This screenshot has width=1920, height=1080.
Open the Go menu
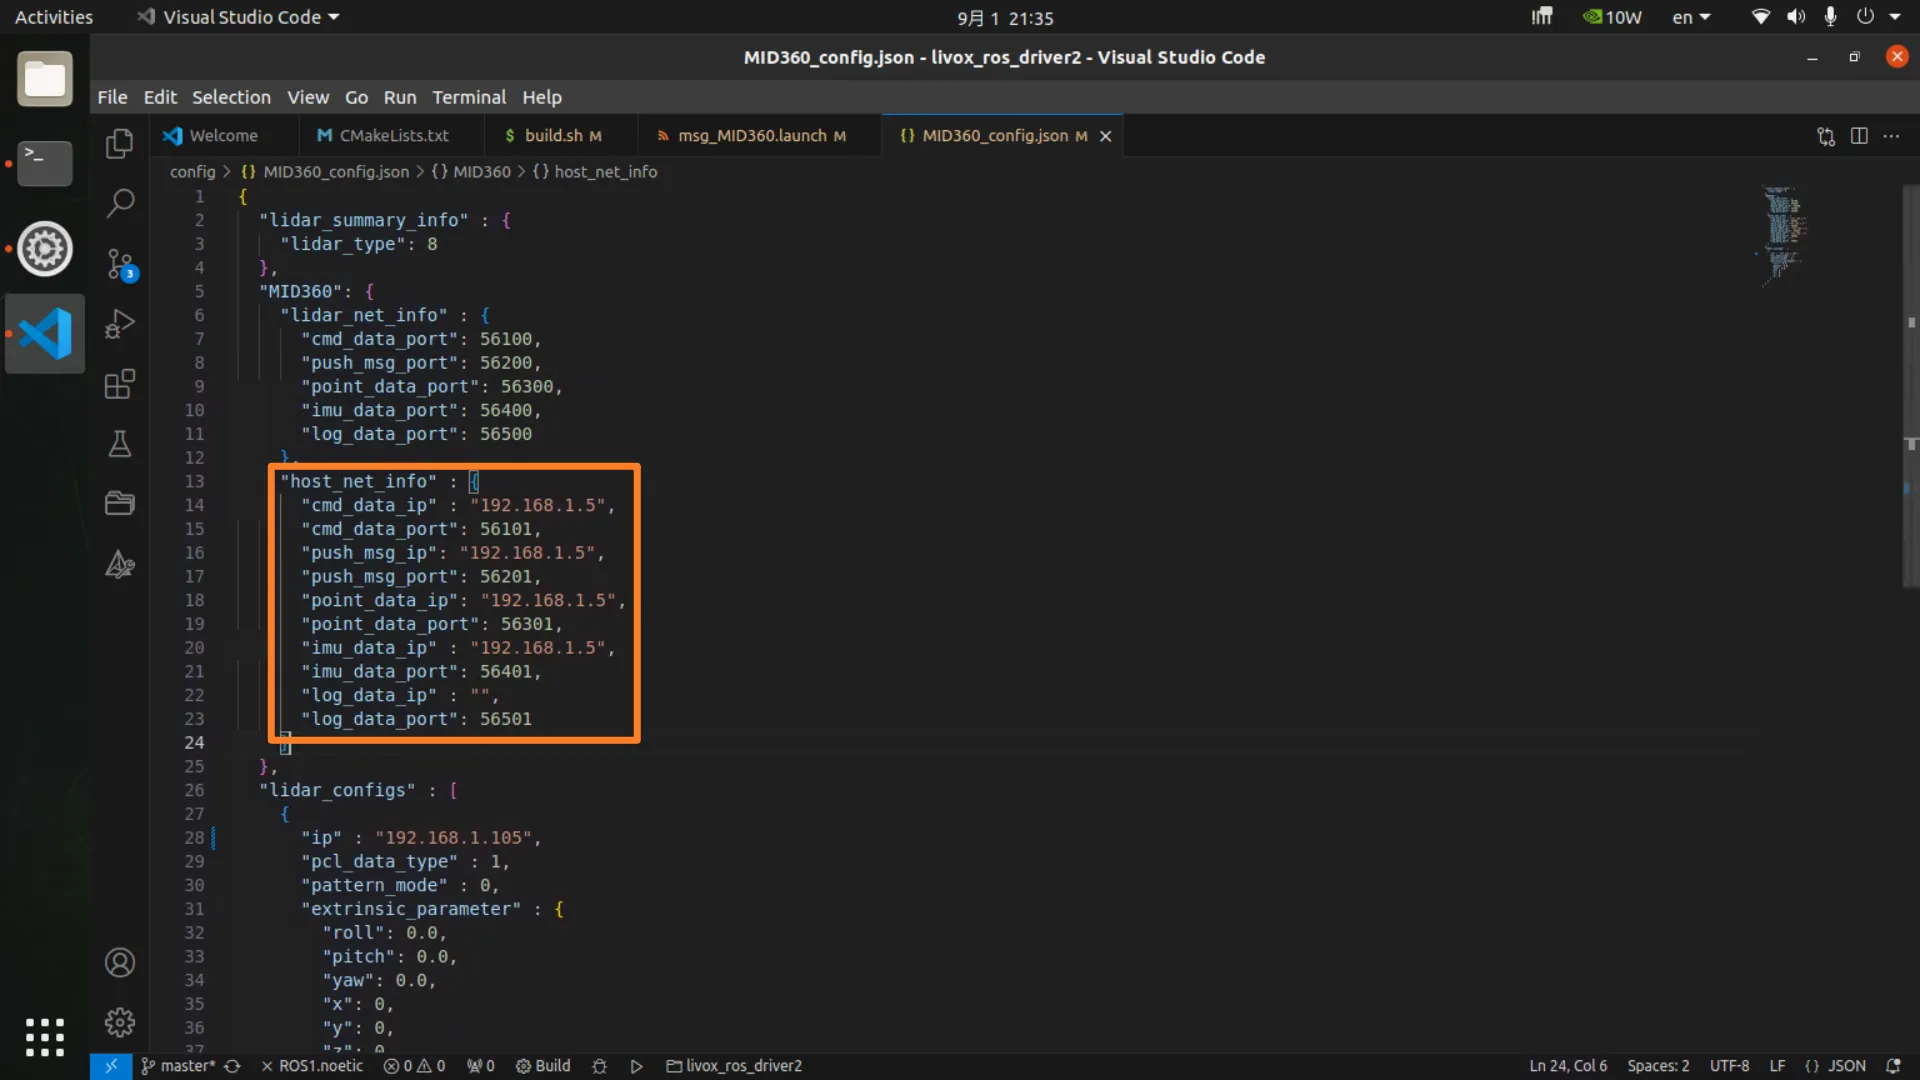tap(356, 97)
